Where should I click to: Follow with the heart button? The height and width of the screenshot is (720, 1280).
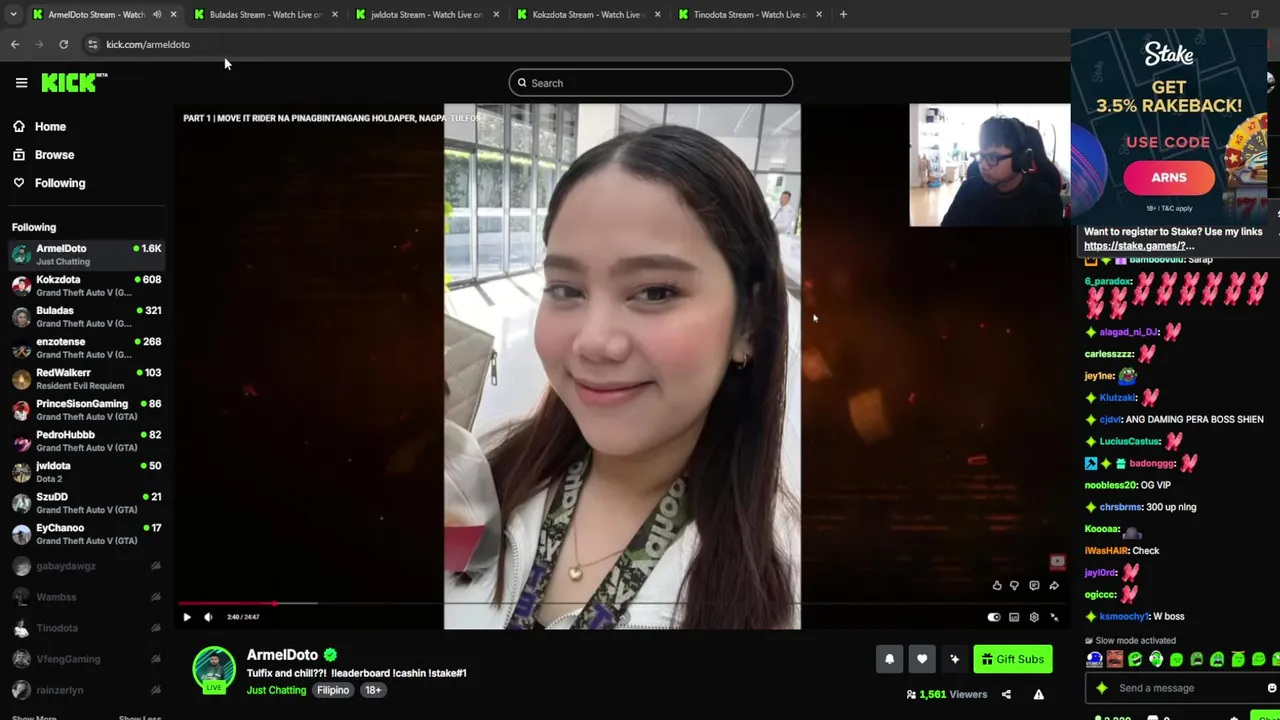coord(922,659)
